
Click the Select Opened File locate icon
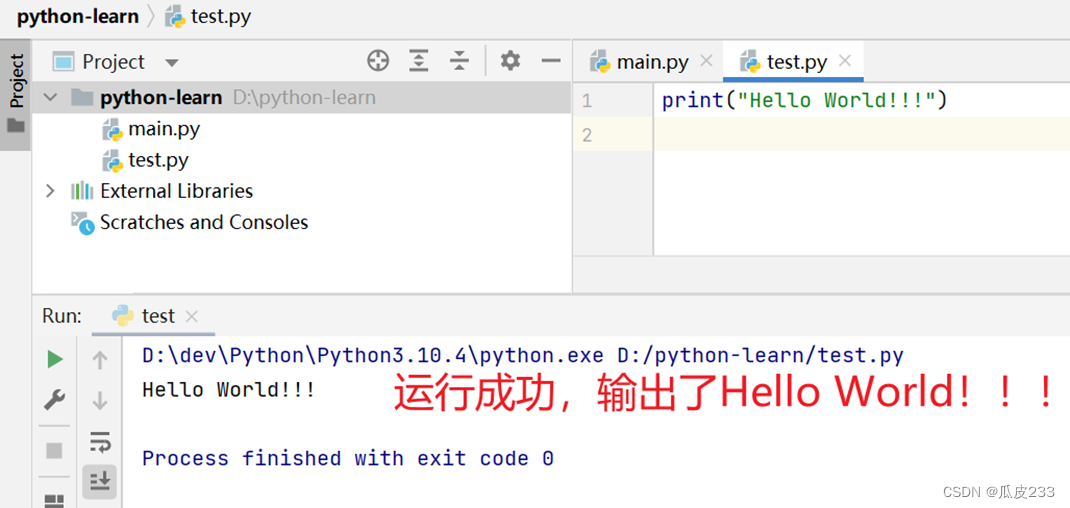click(x=378, y=61)
